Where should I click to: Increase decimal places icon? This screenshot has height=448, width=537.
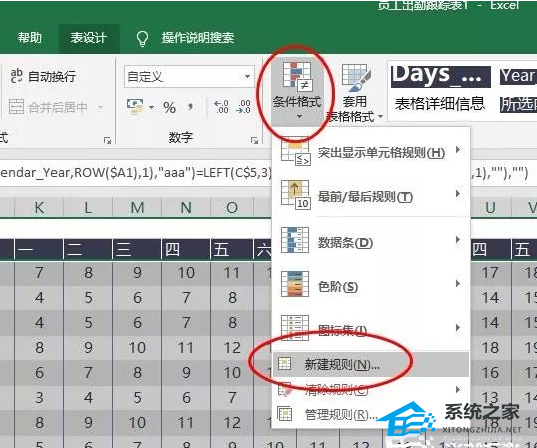pos(221,107)
